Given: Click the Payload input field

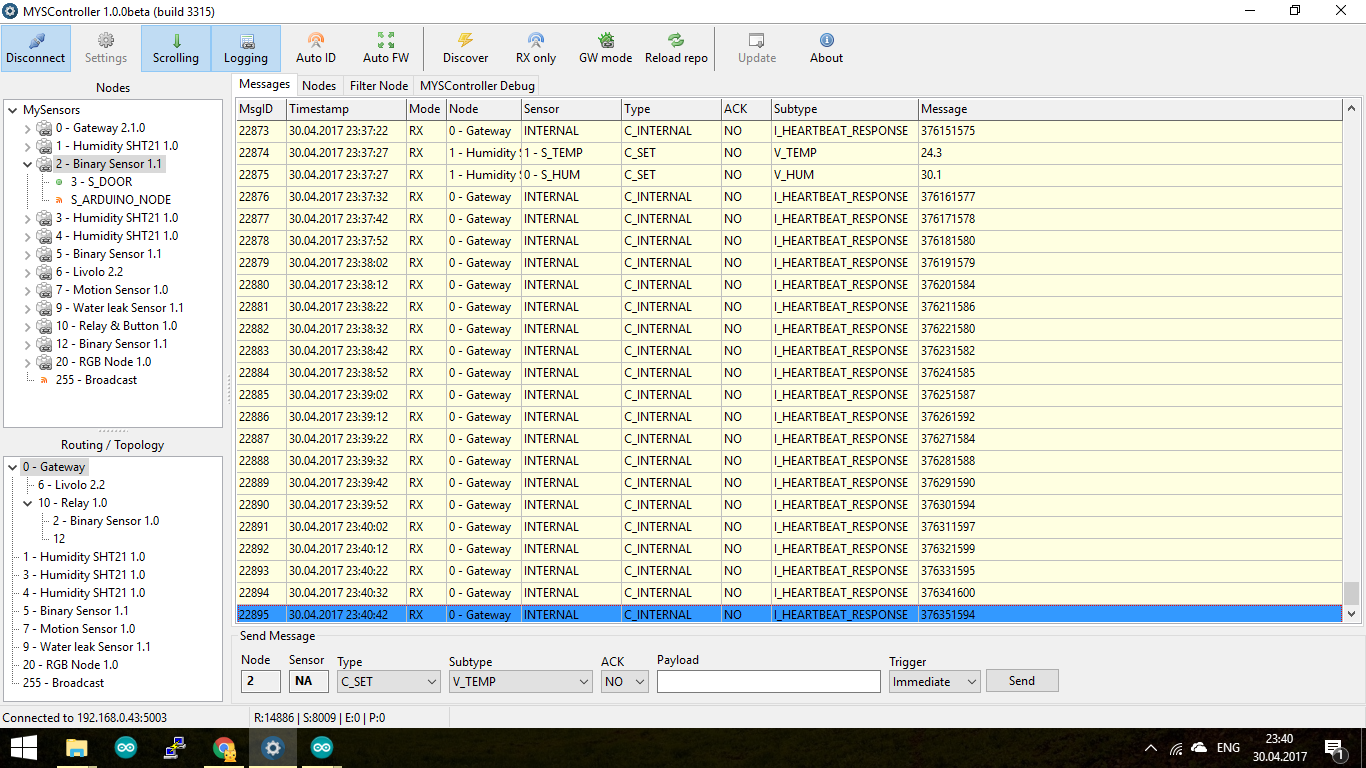Looking at the screenshot, I should [x=768, y=681].
